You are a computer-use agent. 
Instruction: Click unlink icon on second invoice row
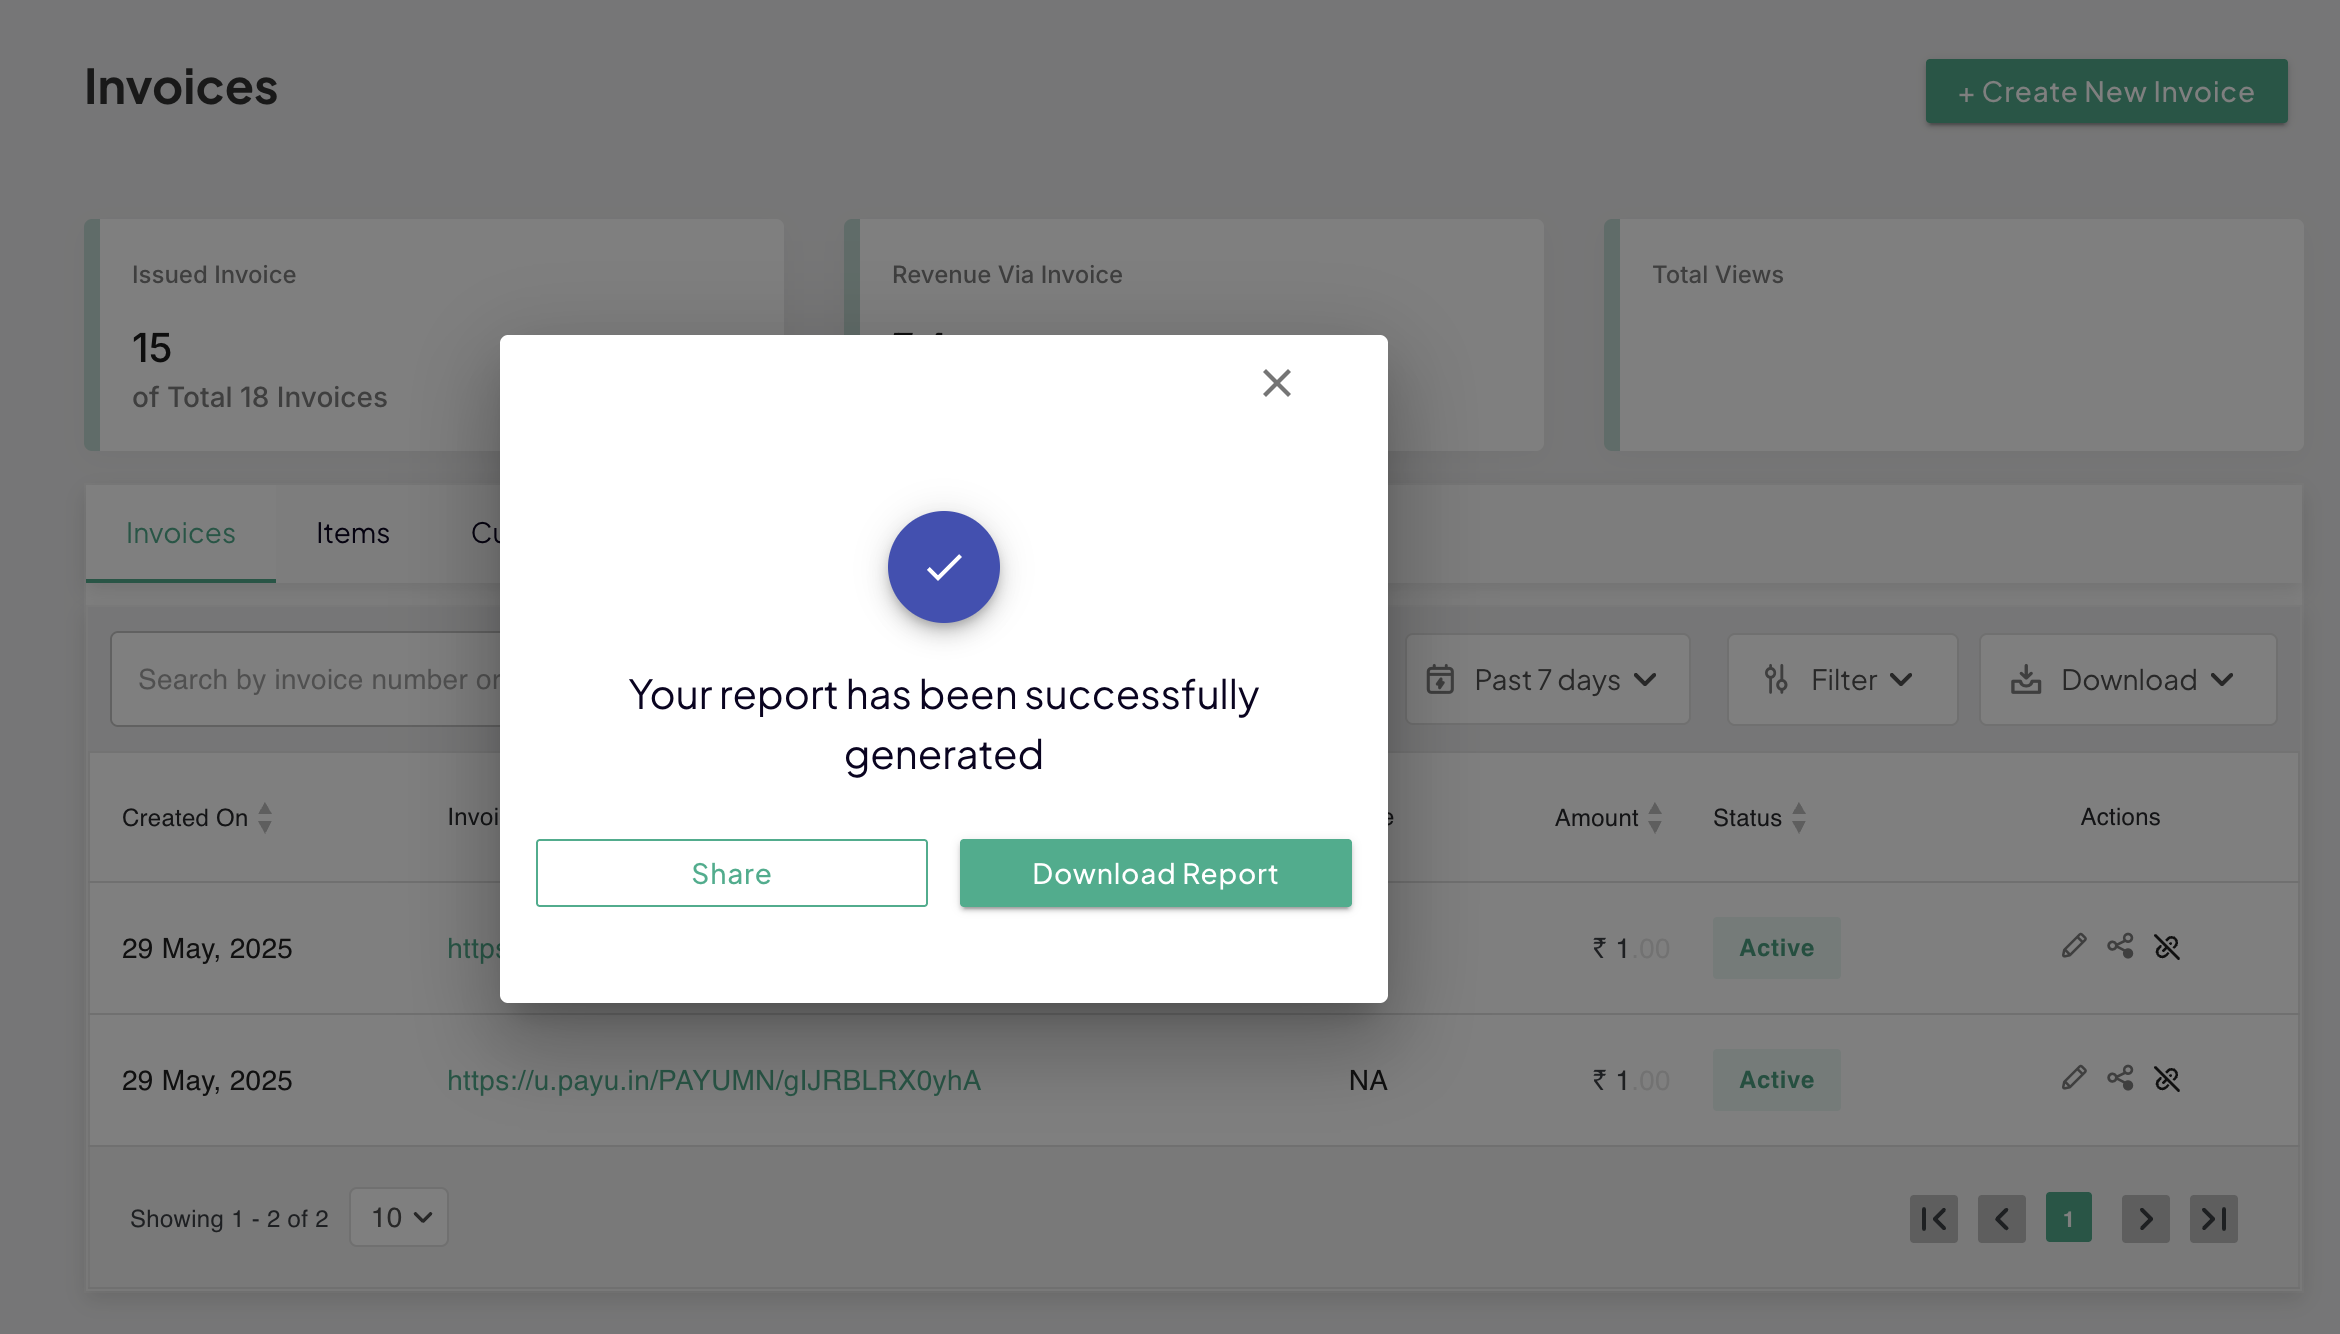[x=2167, y=1078]
